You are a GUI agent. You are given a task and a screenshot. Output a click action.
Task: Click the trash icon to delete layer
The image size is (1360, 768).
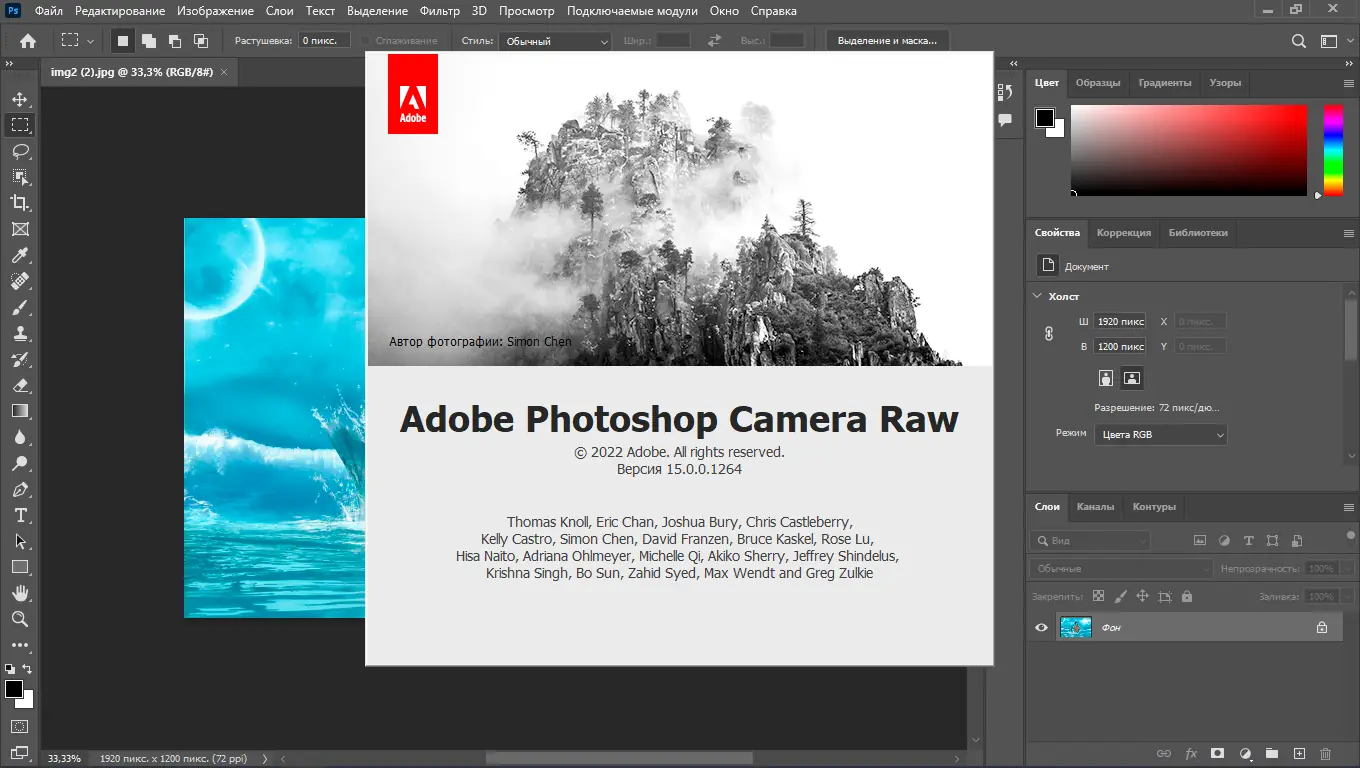click(1326, 753)
